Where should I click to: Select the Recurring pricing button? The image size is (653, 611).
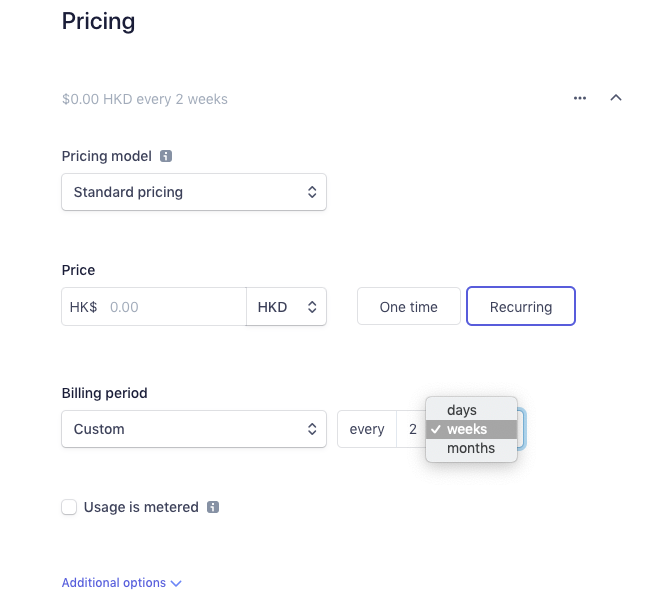tap(521, 307)
